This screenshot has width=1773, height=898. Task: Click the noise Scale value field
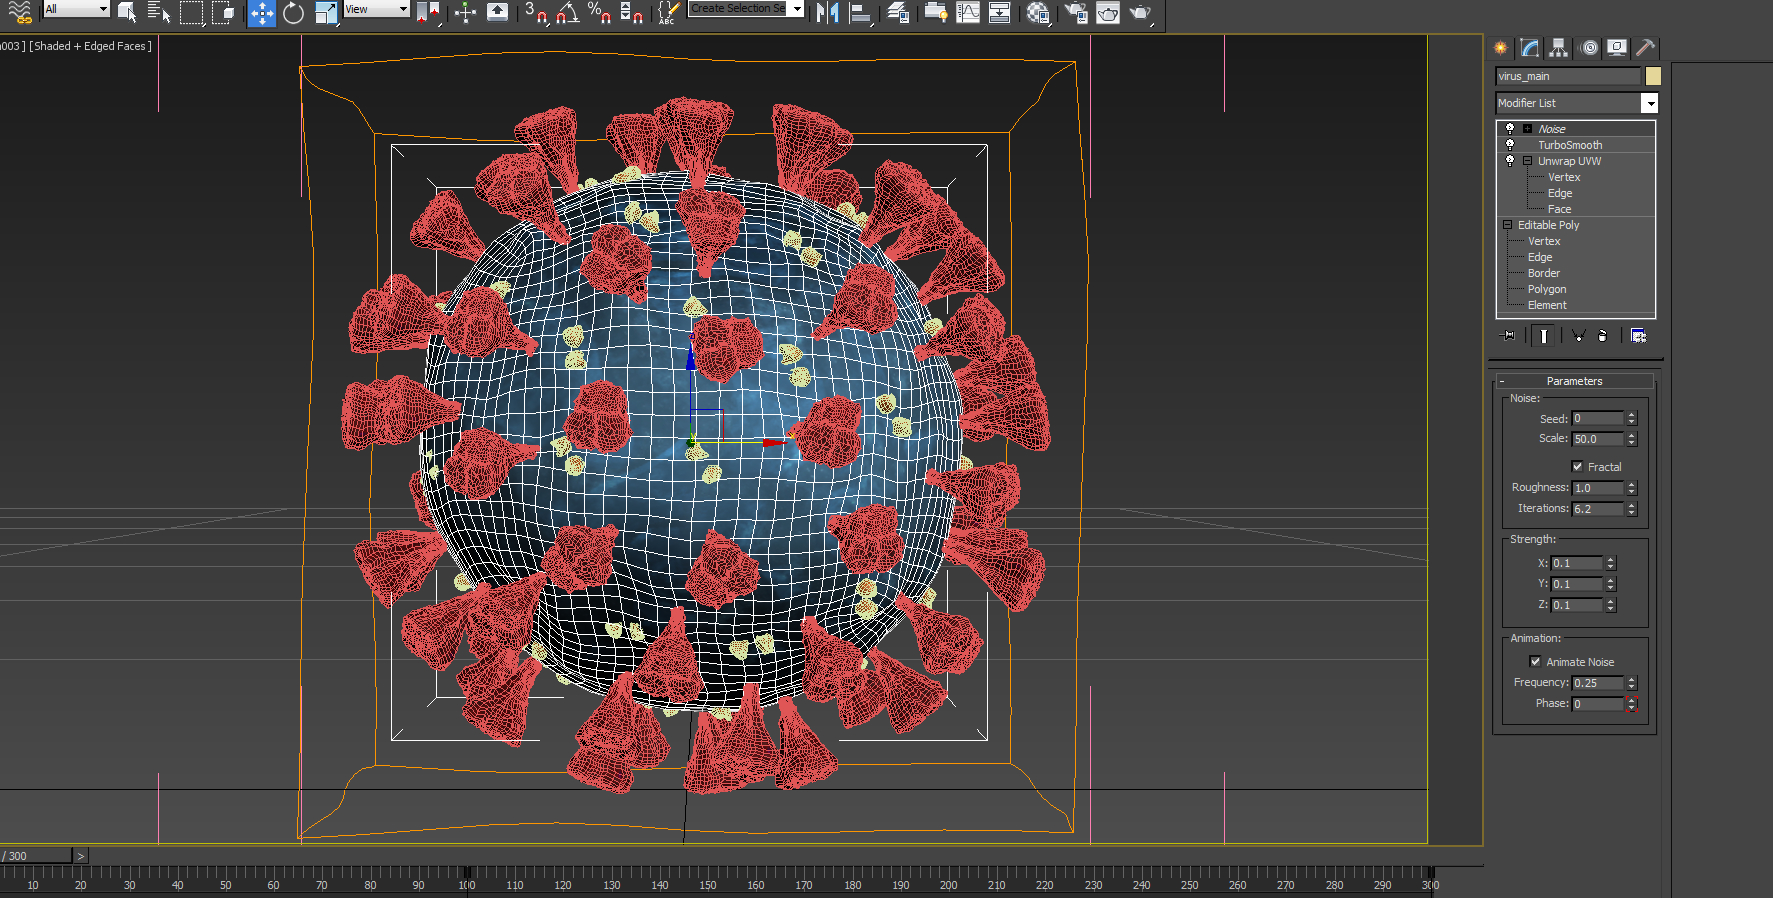pos(1597,439)
